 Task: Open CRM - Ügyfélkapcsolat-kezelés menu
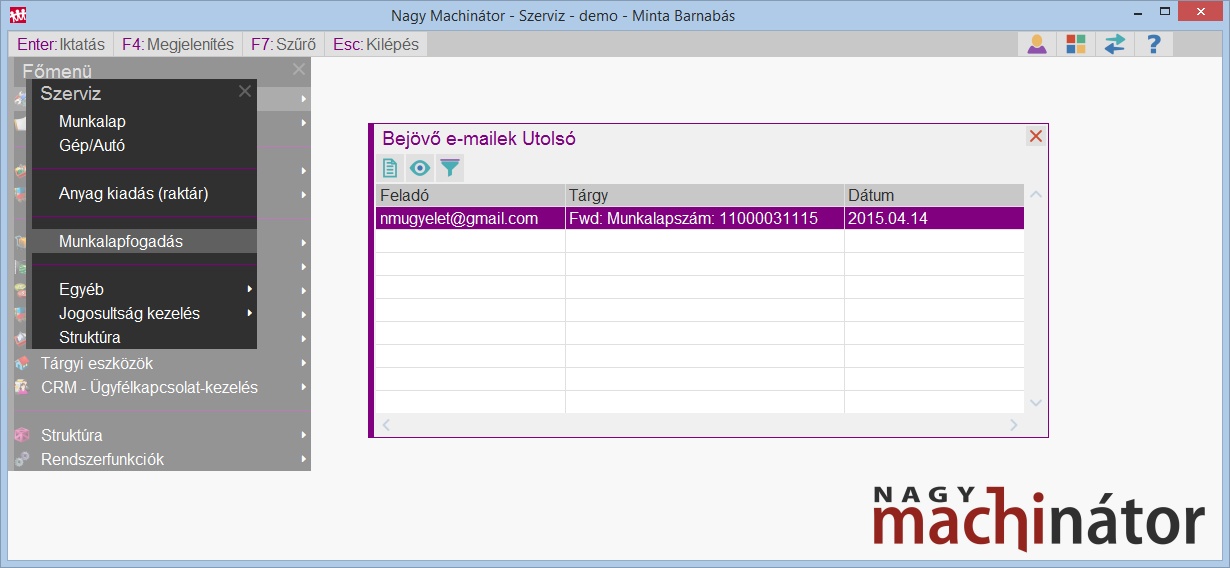tap(149, 387)
